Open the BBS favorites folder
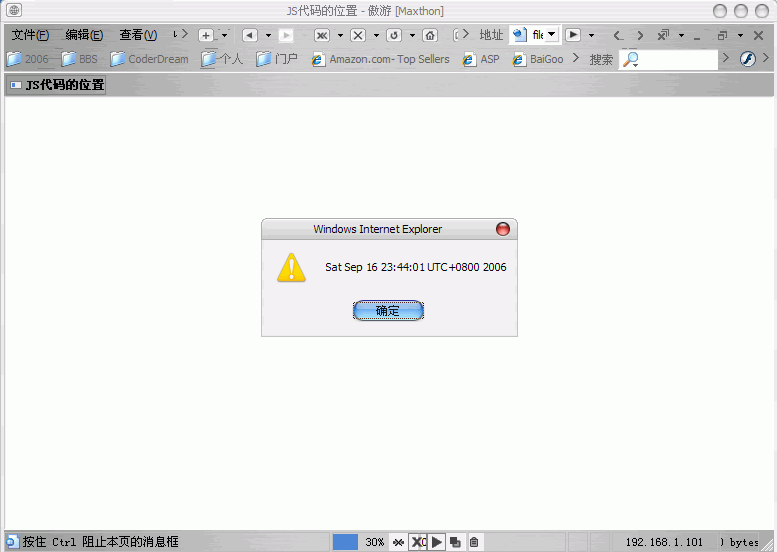777x552 pixels. tap(79, 59)
